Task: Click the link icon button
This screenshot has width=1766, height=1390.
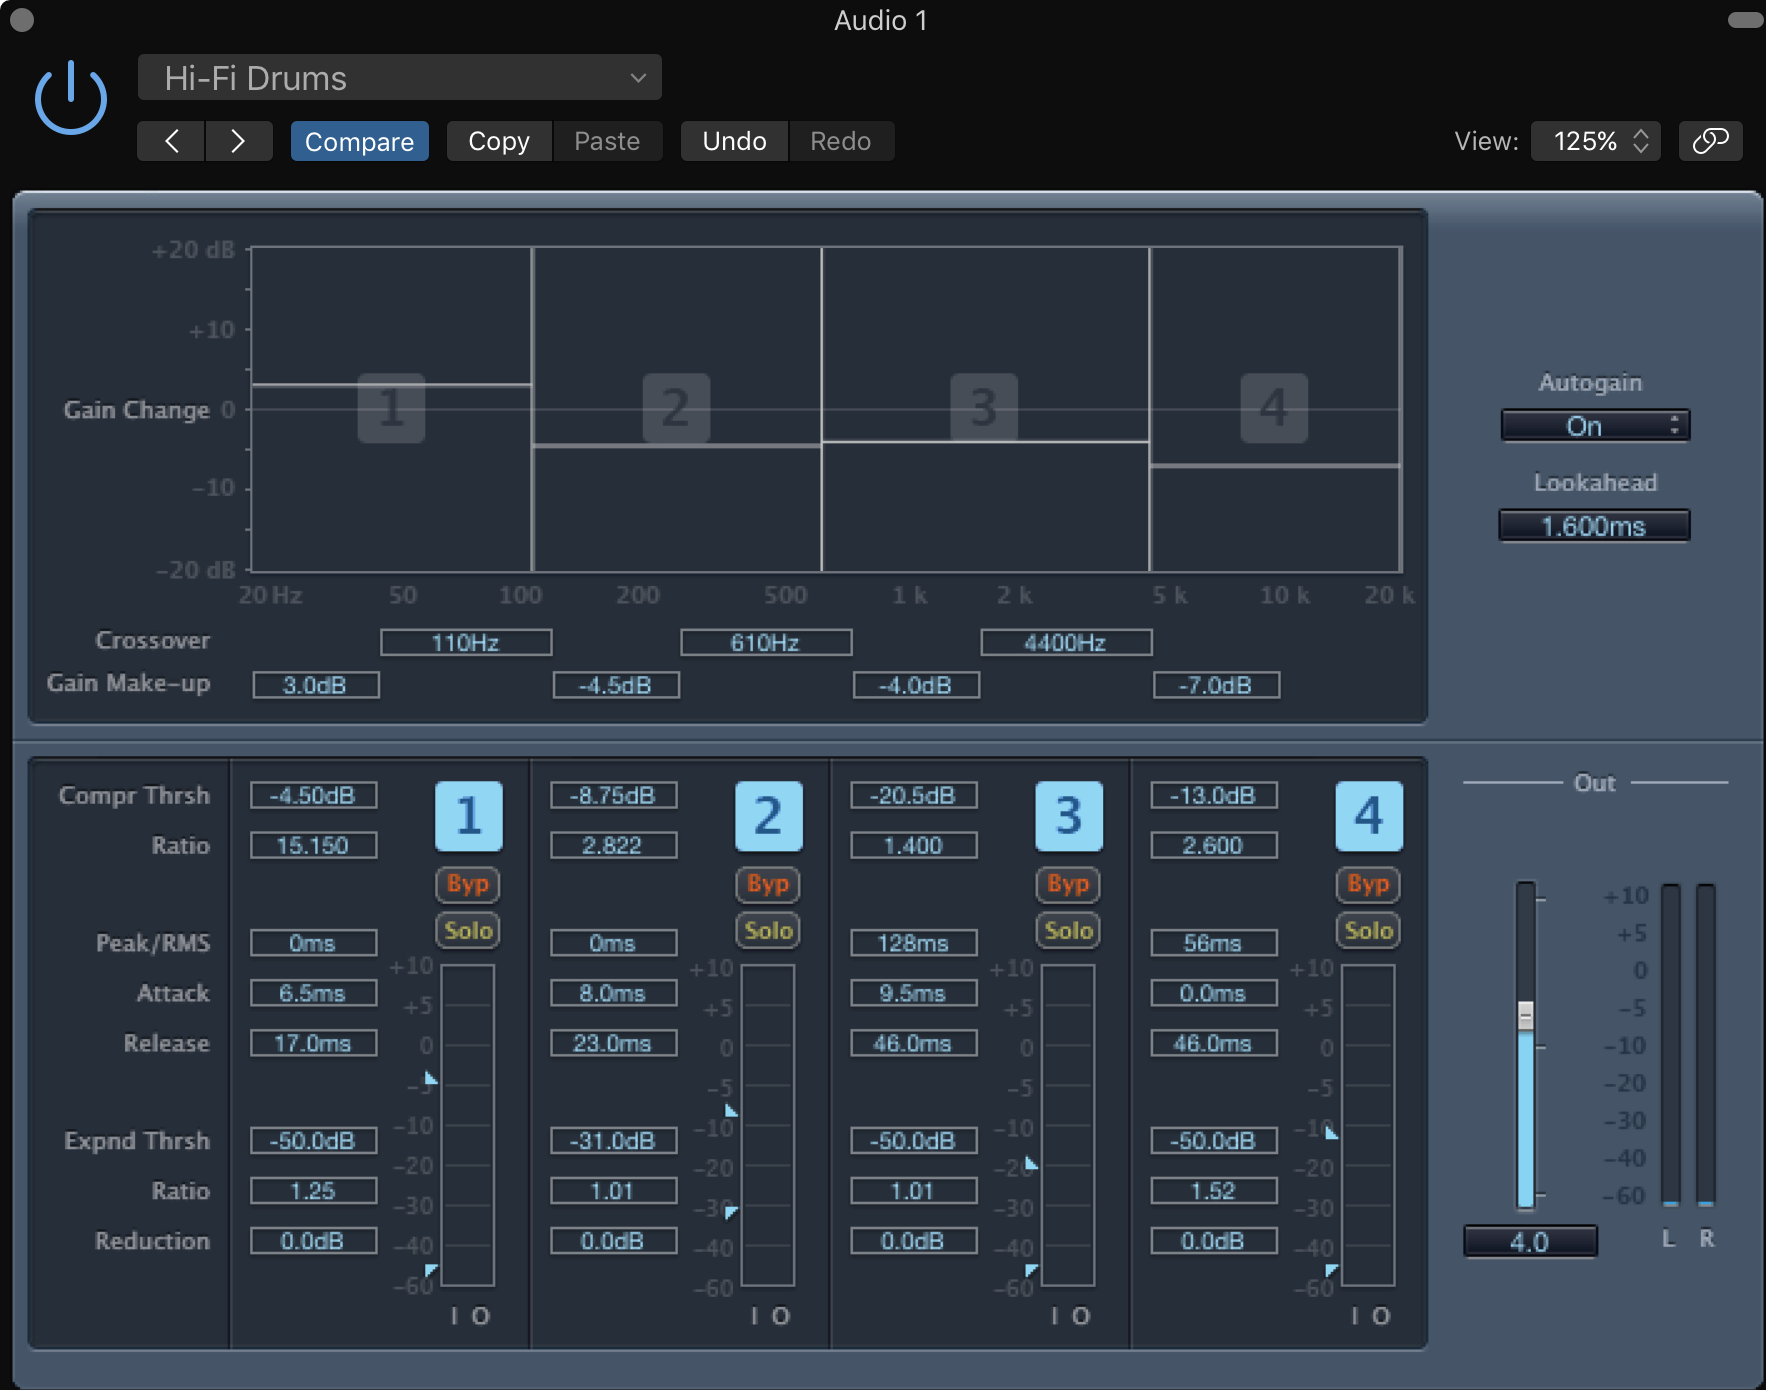Action: tap(1710, 141)
